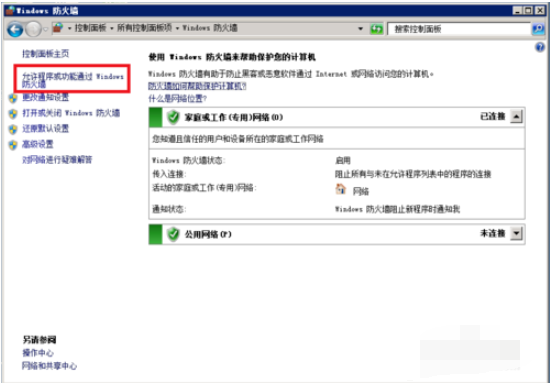This screenshot has height=383, width=550.
Task: Open 网络和共享中心 link
Action: click(x=49, y=366)
